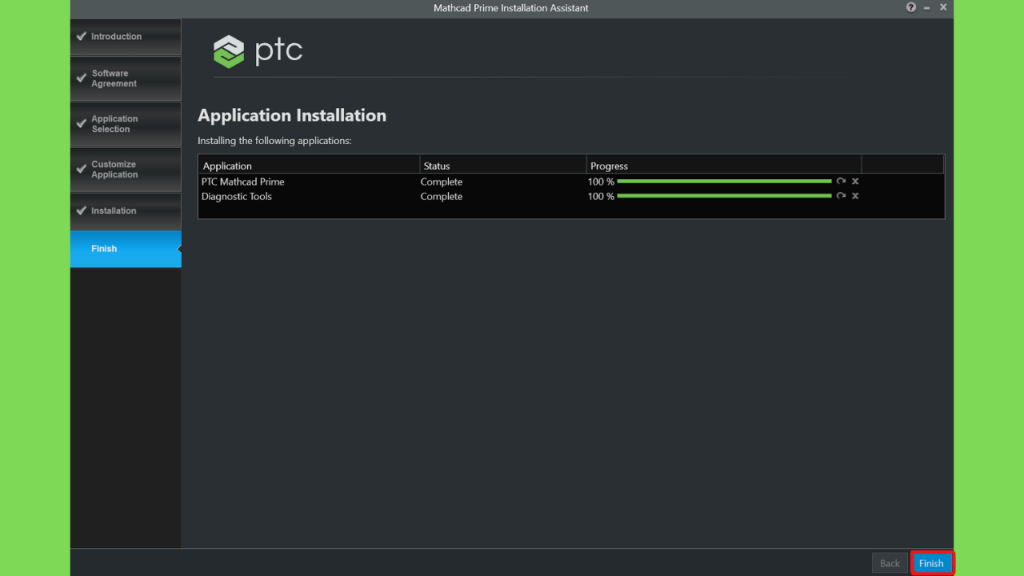The width and height of the screenshot is (1024, 576).
Task: Click 100 % value for Diagnostic Tools
Action: coord(601,196)
